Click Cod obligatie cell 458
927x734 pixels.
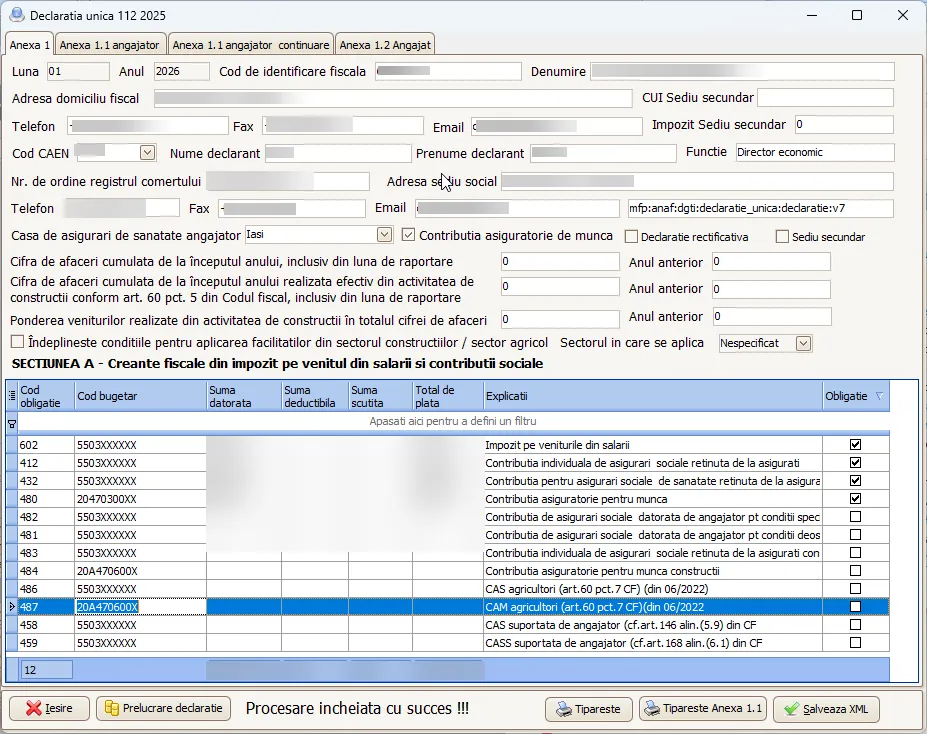[46, 625]
